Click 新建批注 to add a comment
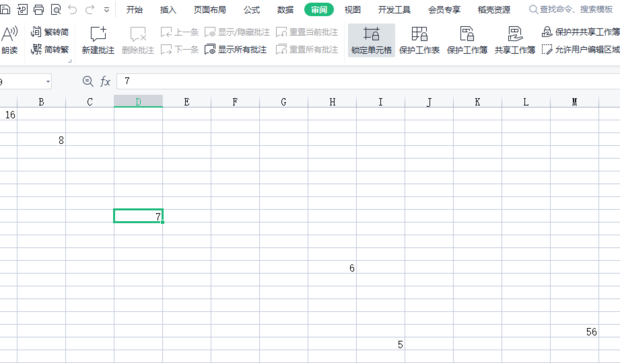 pos(98,40)
